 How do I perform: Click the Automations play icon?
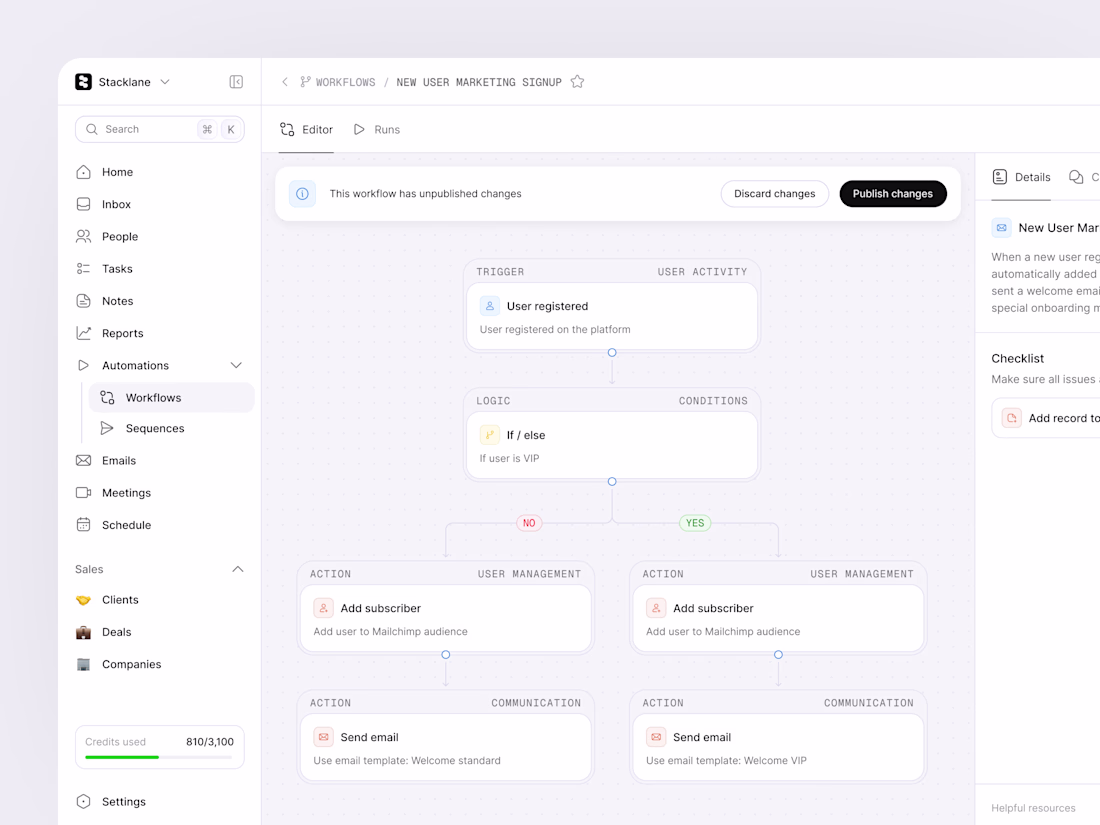[x=83, y=365]
